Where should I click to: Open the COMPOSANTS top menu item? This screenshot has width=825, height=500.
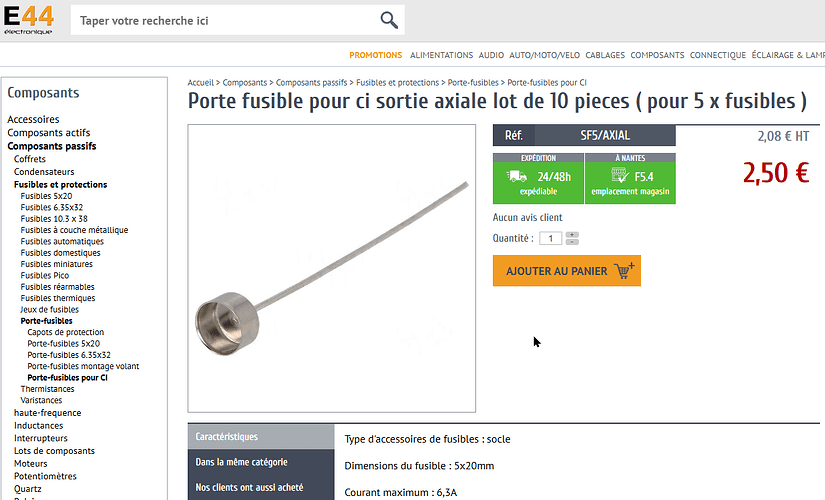(657, 55)
